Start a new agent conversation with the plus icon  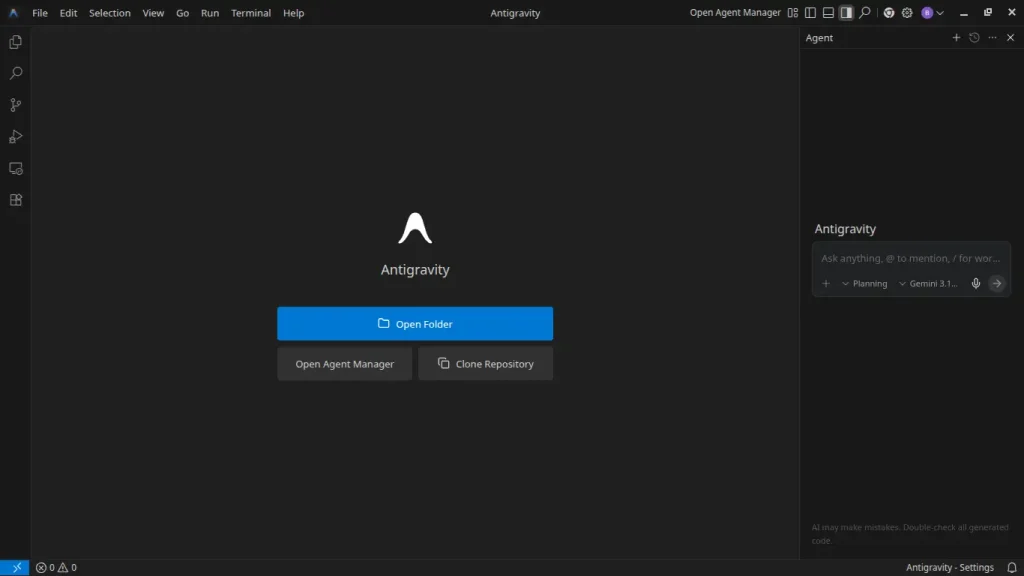click(x=956, y=37)
